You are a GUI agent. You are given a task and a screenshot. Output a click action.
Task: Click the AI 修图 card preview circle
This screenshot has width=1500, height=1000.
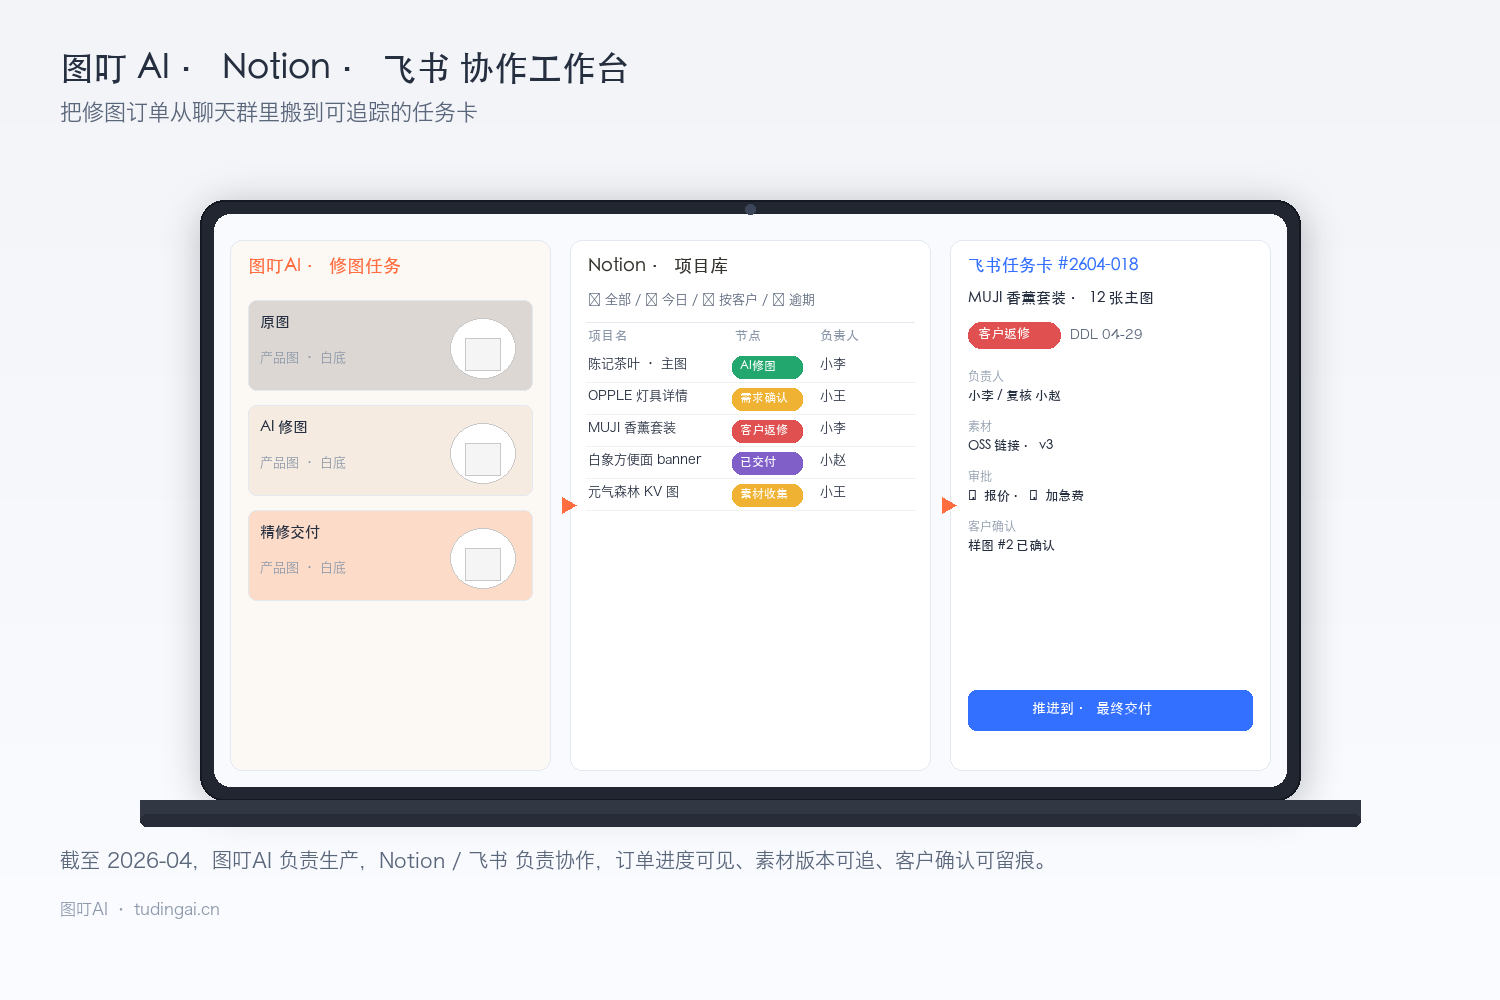pos(483,455)
